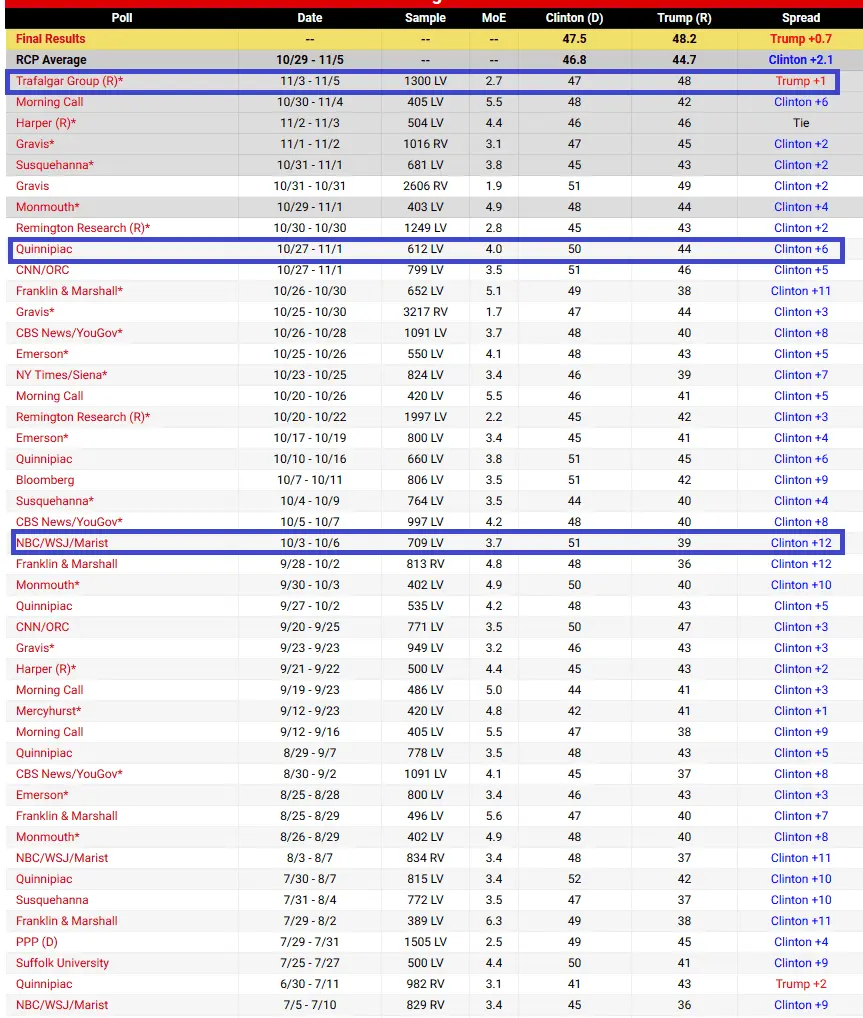This screenshot has height=1018, width=863.
Task: Click the Spread column header
Action: point(801,18)
